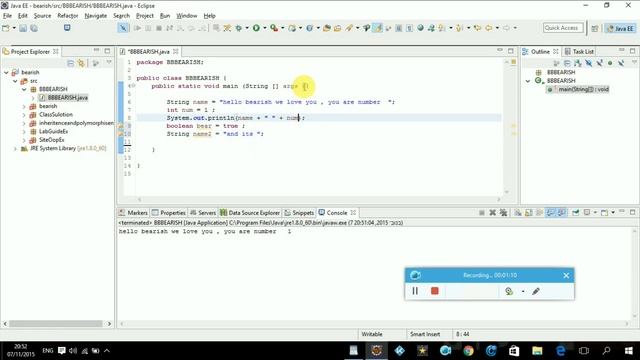Expand the SiteOopEx package
This screenshot has height=360, width=640.
[24, 140]
